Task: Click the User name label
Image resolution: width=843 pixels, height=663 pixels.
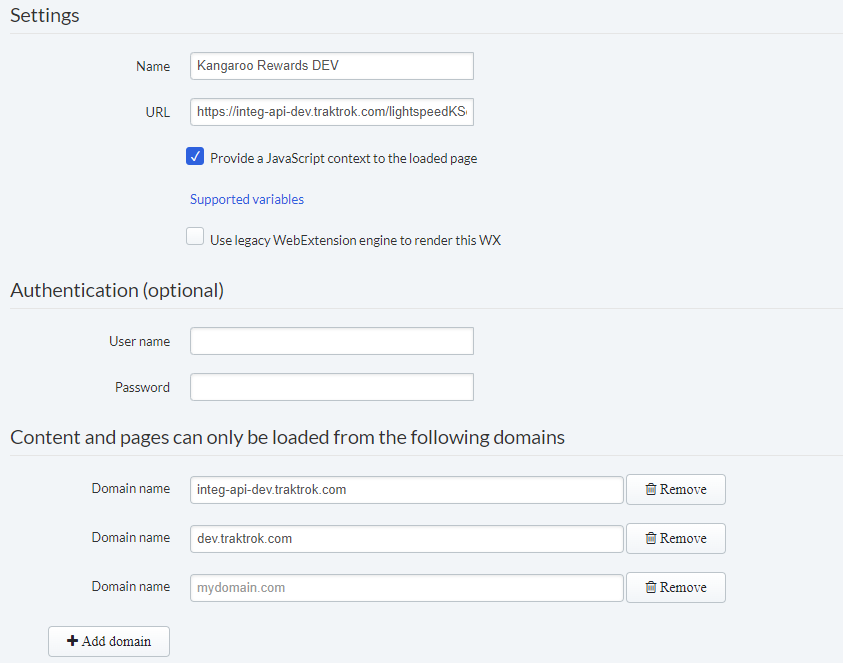Action: pyautogui.click(x=139, y=341)
